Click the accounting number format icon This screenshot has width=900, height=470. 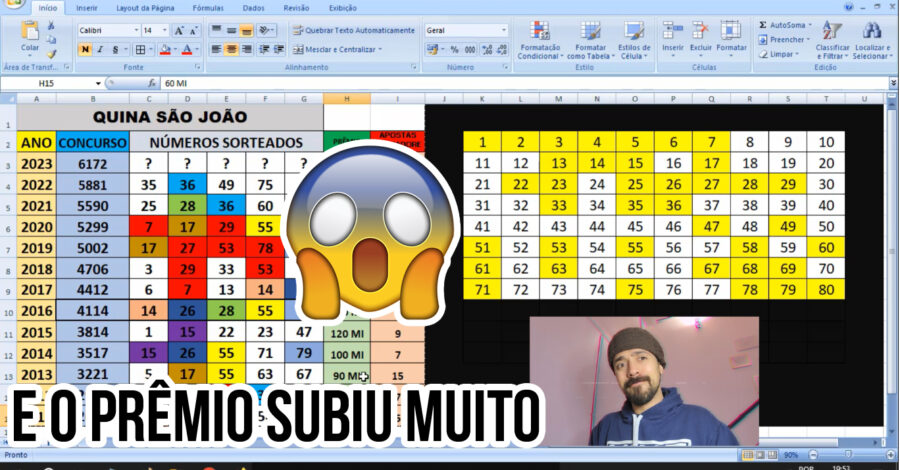click(x=432, y=50)
